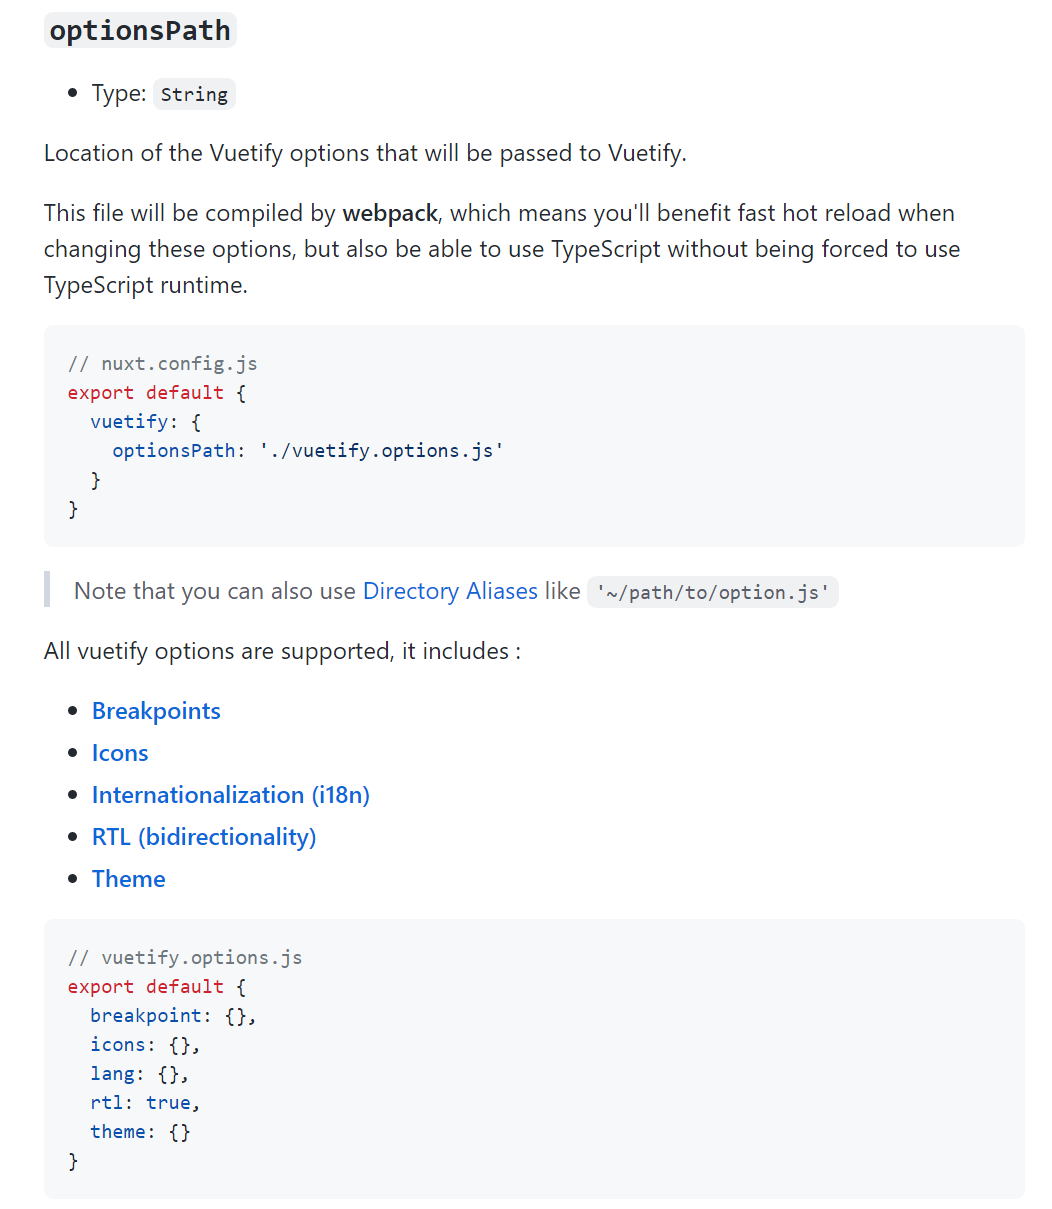Click the icons: {} code line
This screenshot has height=1209, width=1052.
(146, 1044)
